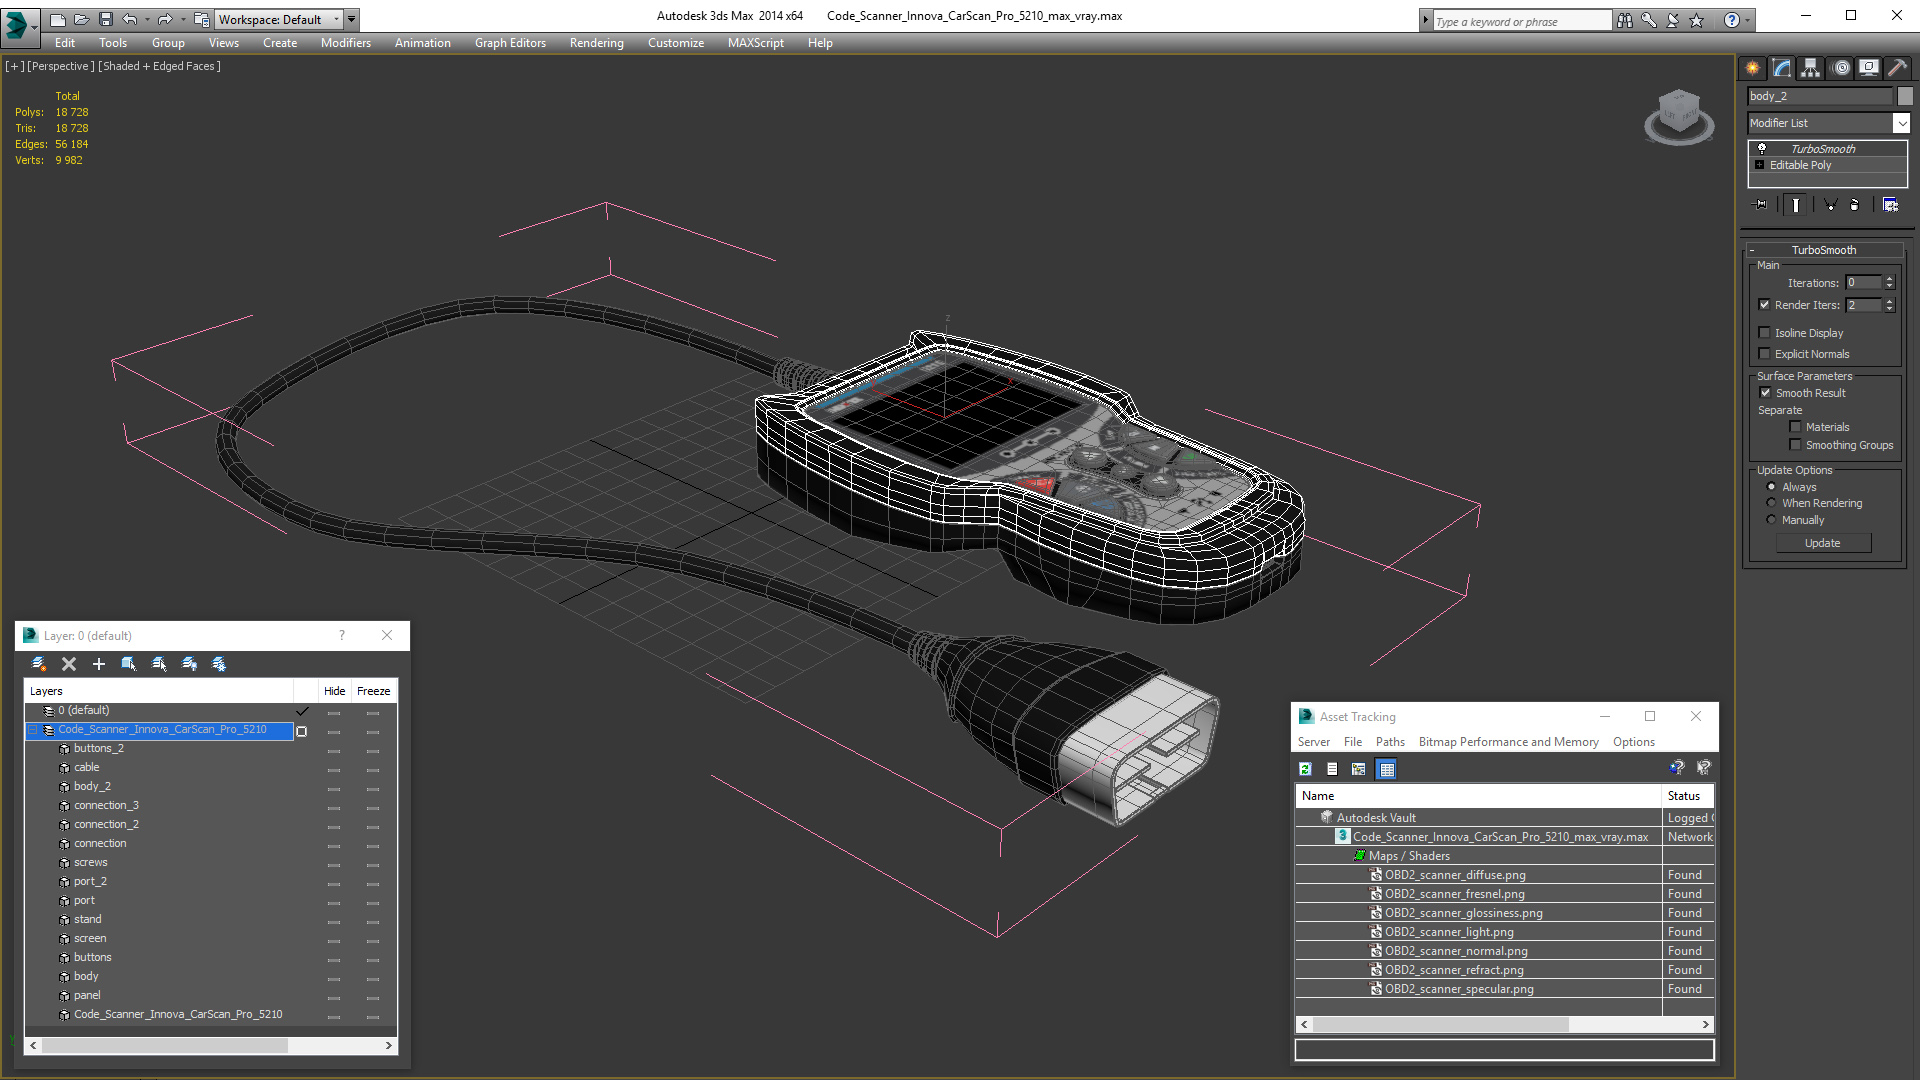Click the Asset Tracking horizontal scrollbar
1920x1080 pixels.
[1505, 1024]
